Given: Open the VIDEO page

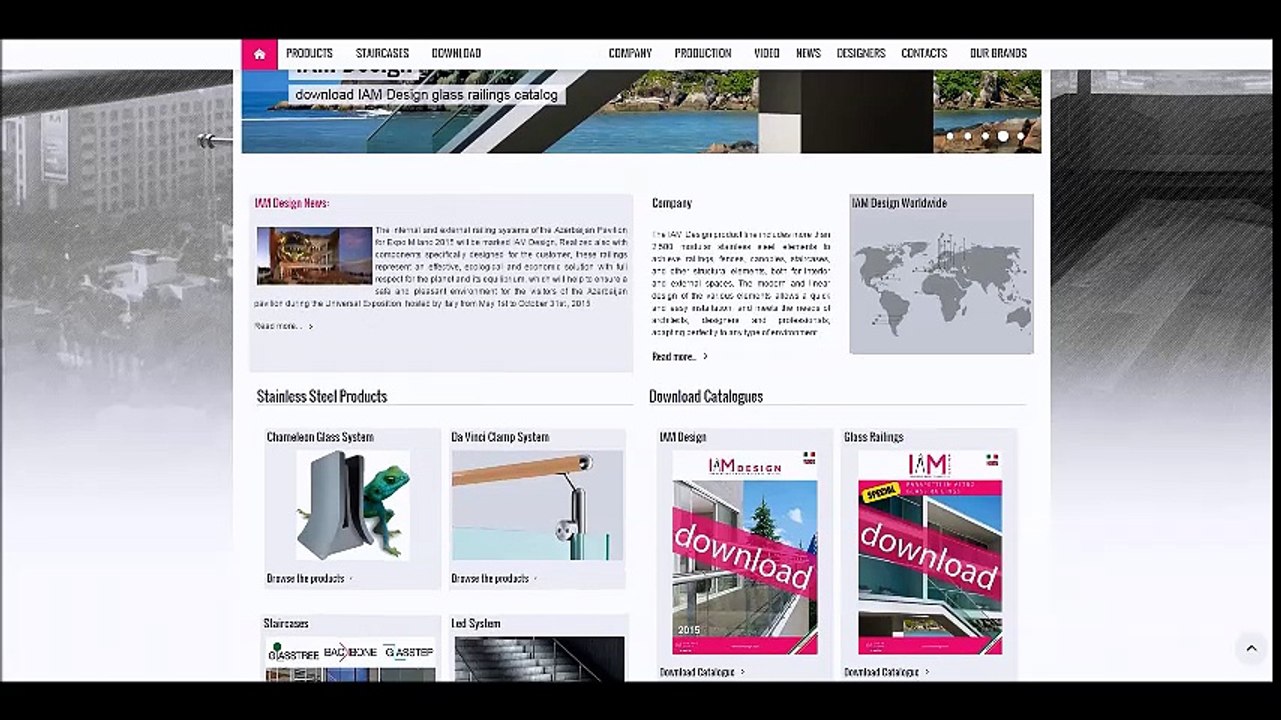Looking at the screenshot, I should tap(767, 54).
